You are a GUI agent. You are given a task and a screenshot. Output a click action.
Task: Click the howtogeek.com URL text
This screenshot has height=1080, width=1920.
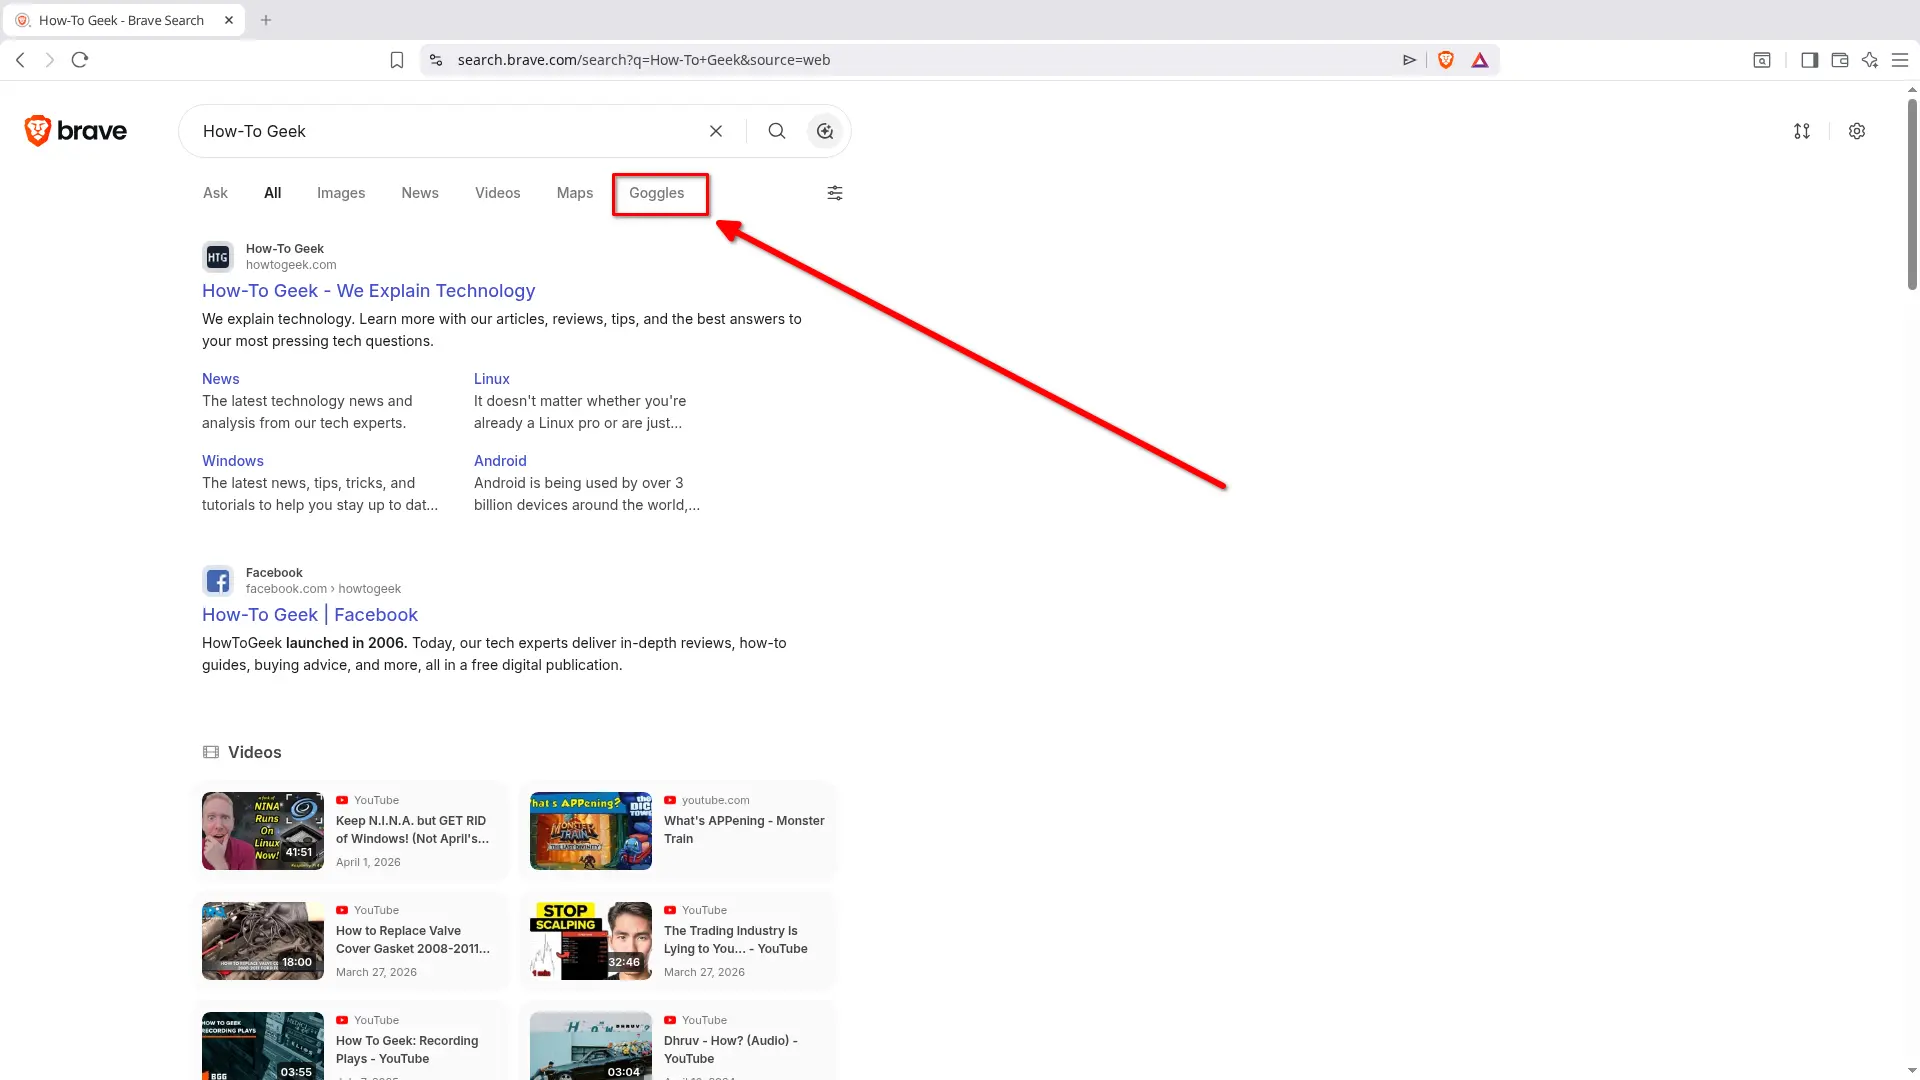pyautogui.click(x=291, y=265)
